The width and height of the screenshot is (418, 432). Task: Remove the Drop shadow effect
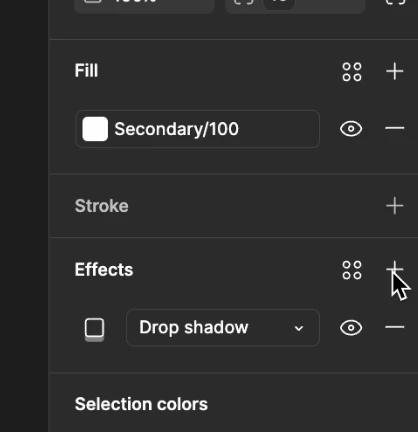395,327
